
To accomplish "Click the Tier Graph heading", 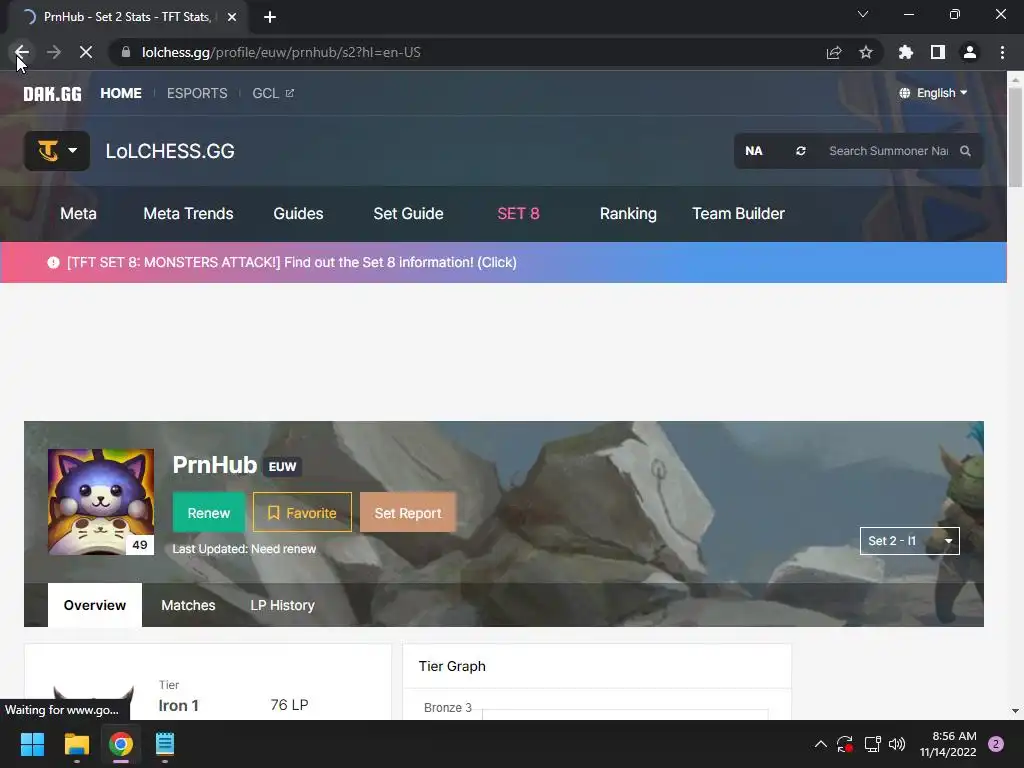I will [452, 666].
